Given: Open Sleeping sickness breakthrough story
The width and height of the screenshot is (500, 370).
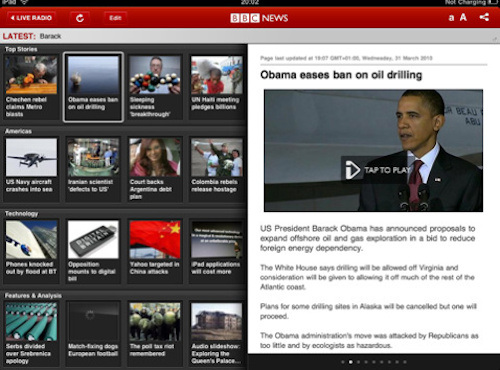Looking at the screenshot, I should [155, 87].
